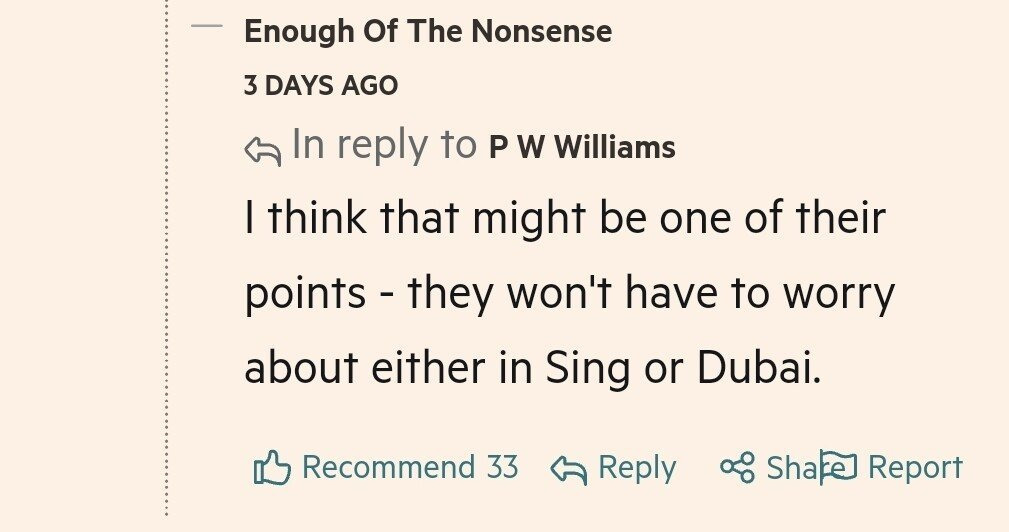Screen dimensions: 1009x532
Task: Click the Report flag icon
Action: pyautogui.click(x=839, y=467)
